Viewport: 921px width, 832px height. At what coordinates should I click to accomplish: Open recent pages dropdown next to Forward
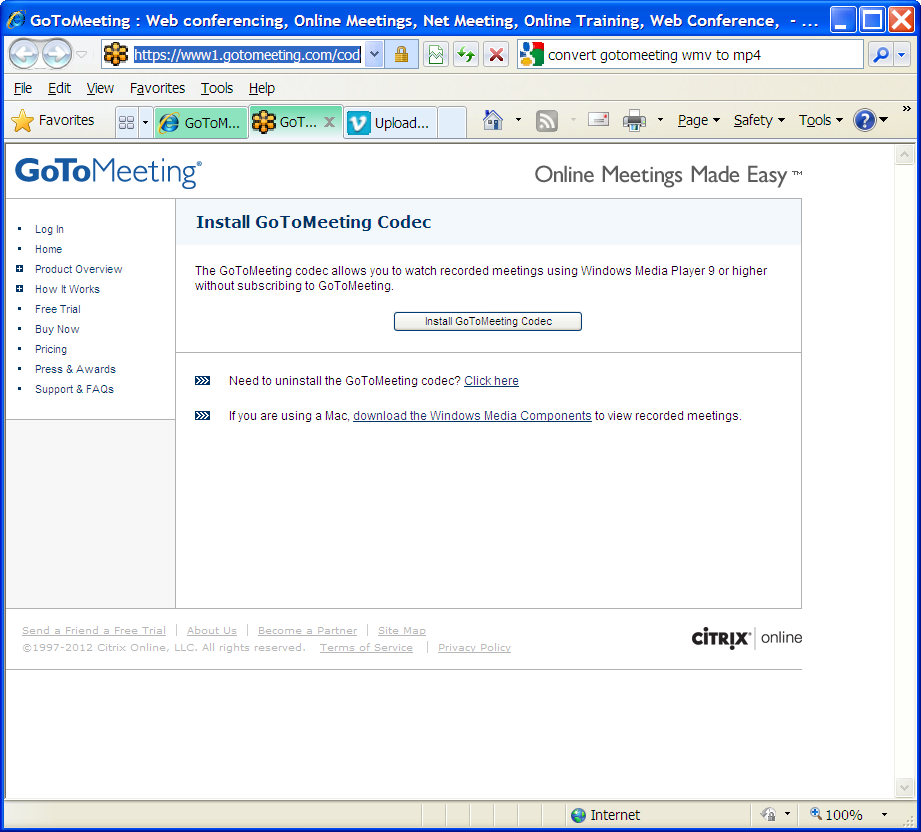point(82,55)
